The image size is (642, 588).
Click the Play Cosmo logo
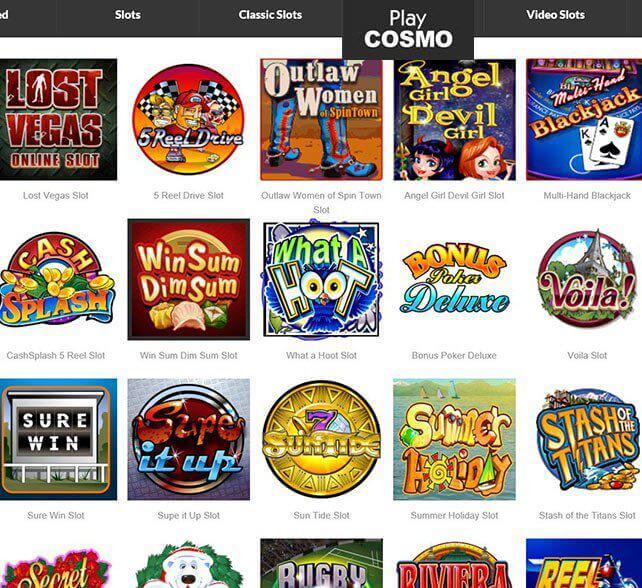[408, 29]
